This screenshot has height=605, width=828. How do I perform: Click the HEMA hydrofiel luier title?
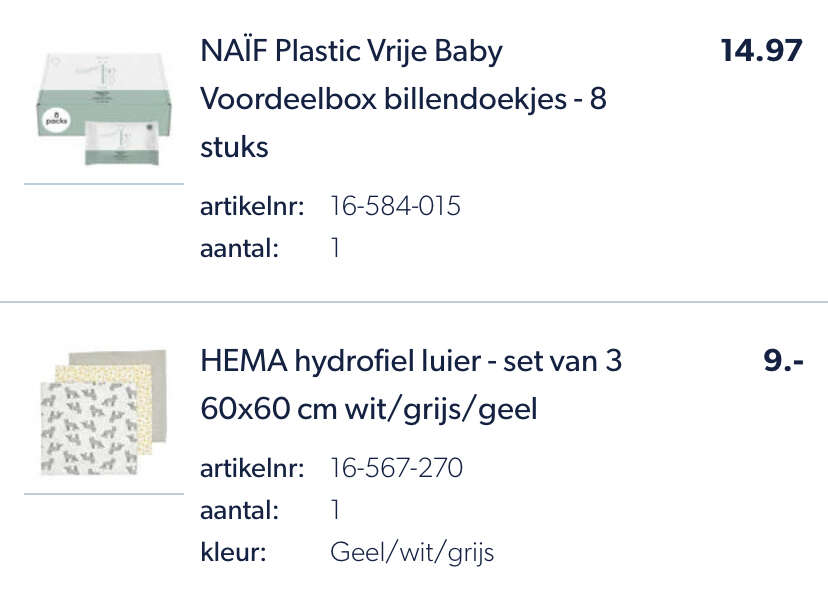tap(411, 385)
